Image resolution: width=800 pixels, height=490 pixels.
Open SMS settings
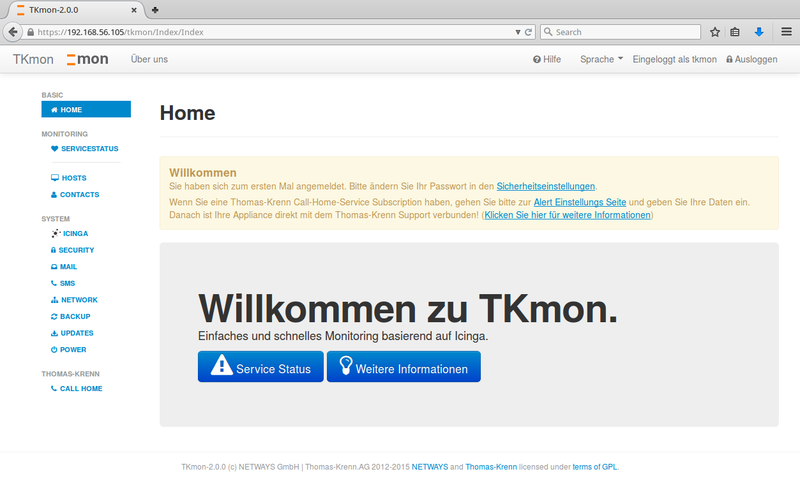tap(63, 283)
